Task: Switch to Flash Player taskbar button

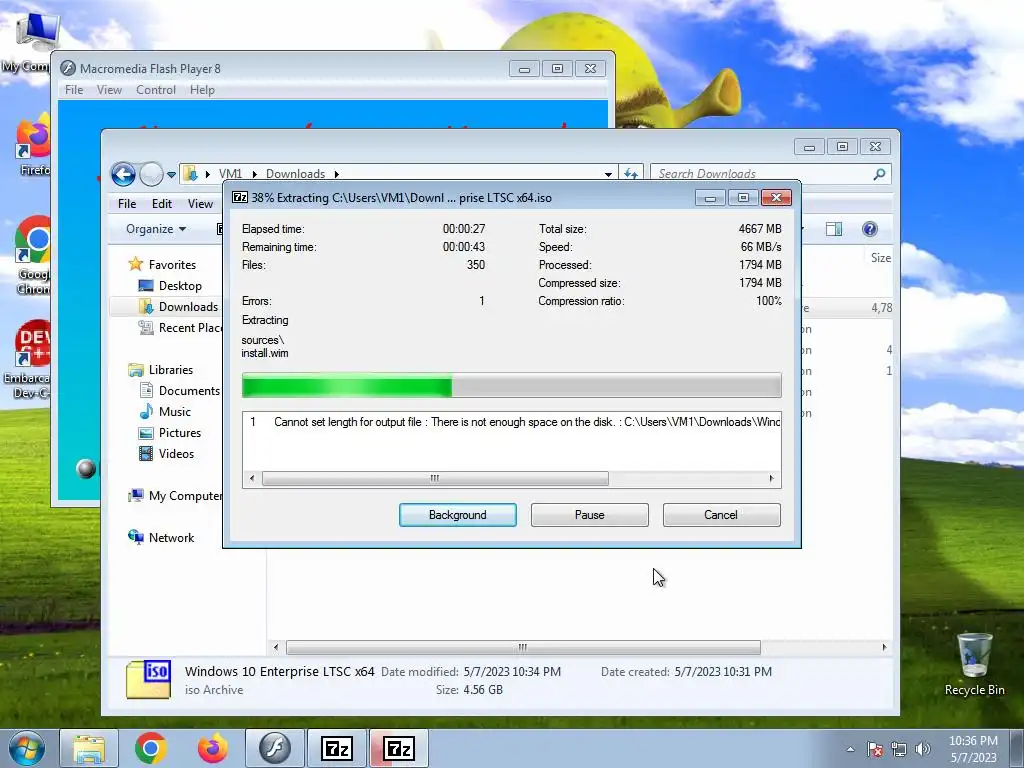Action: pos(275,748)
